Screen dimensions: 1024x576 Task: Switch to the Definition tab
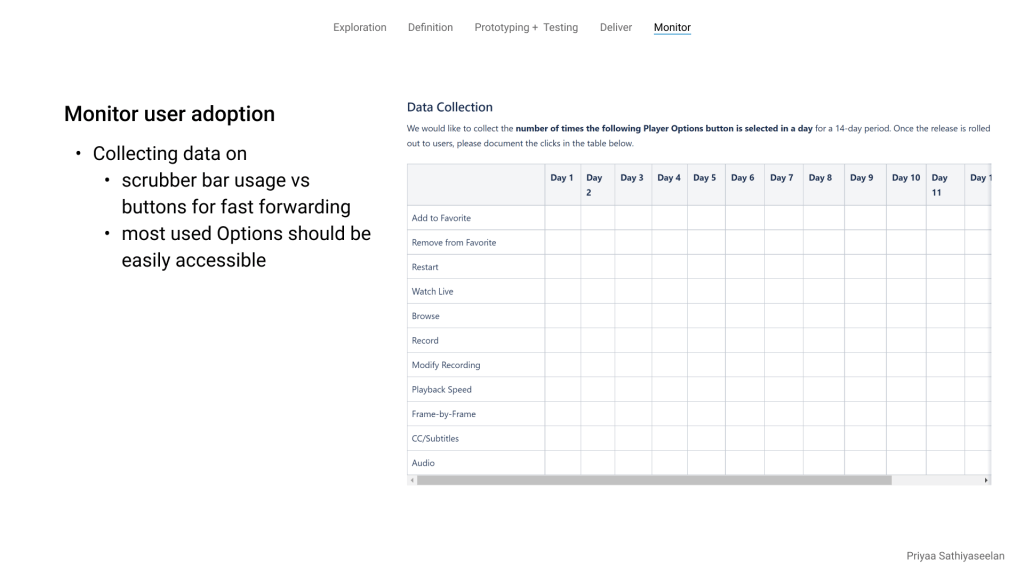(430, 27)
